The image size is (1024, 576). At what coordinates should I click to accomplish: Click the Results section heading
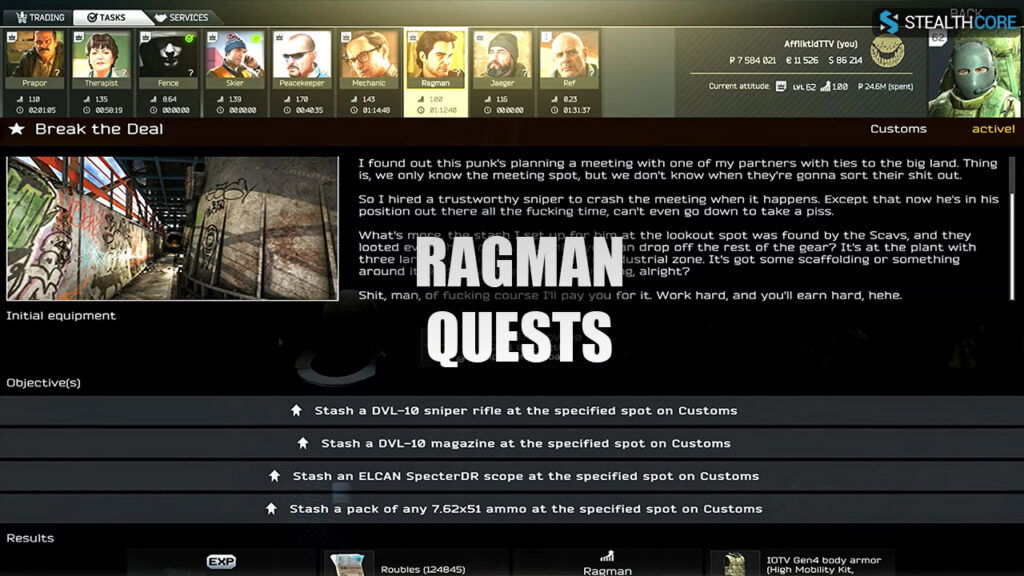(30, 538)
